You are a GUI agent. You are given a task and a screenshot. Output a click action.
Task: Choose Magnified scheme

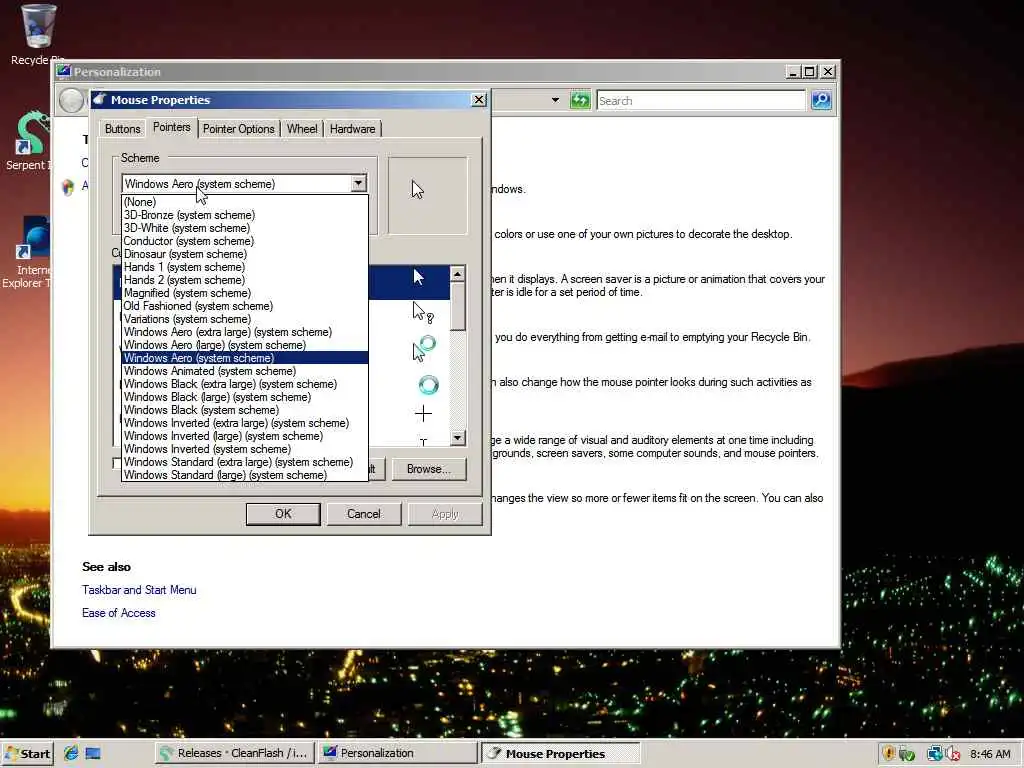click(245, 293)
